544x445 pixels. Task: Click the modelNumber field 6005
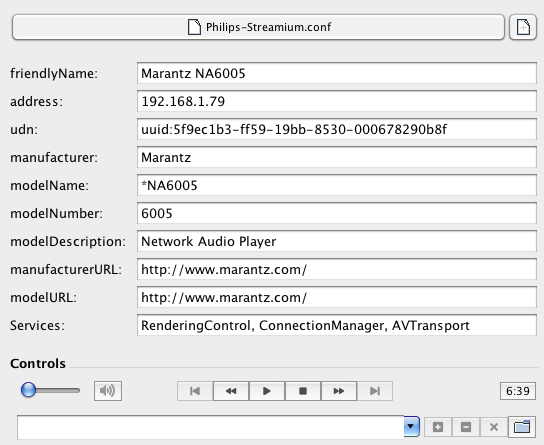[x=337, y=213]
